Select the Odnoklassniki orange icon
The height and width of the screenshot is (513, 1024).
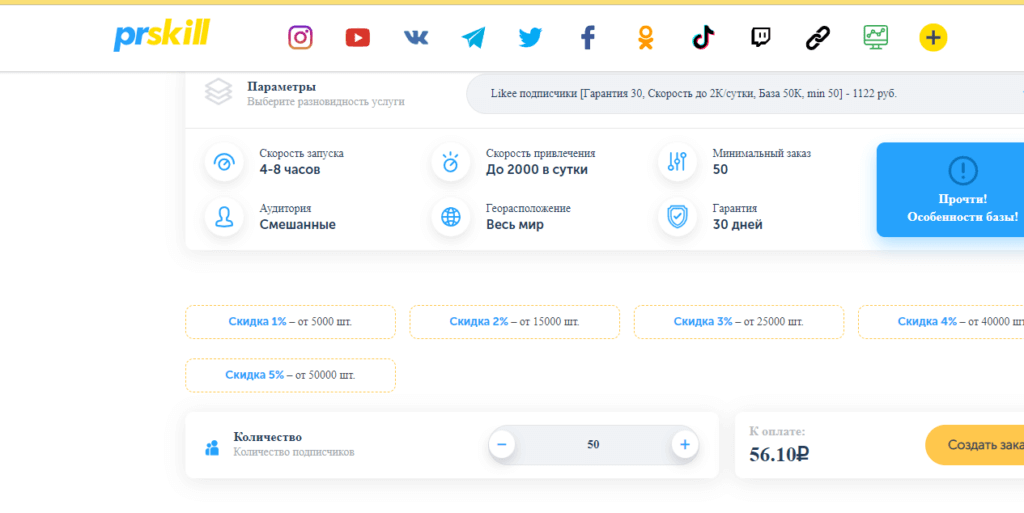(646, 38)
